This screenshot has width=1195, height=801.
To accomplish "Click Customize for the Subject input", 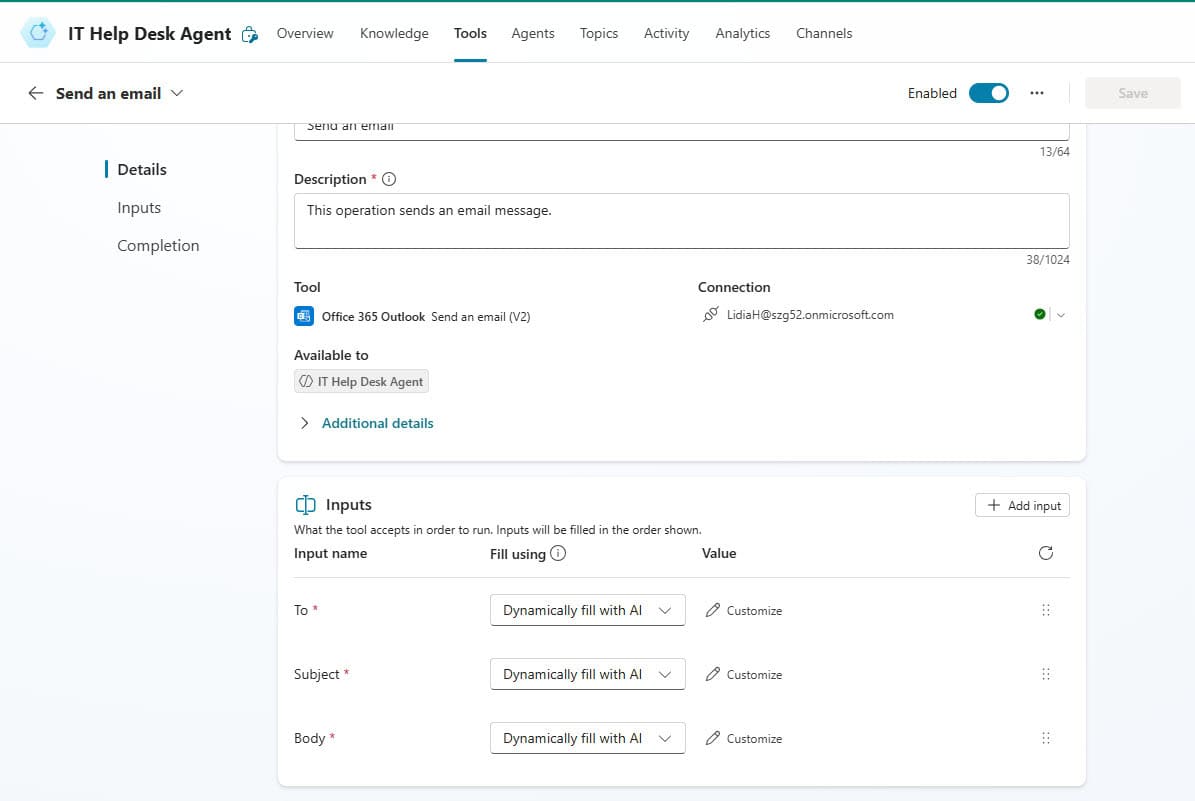I will pos(744,675).
